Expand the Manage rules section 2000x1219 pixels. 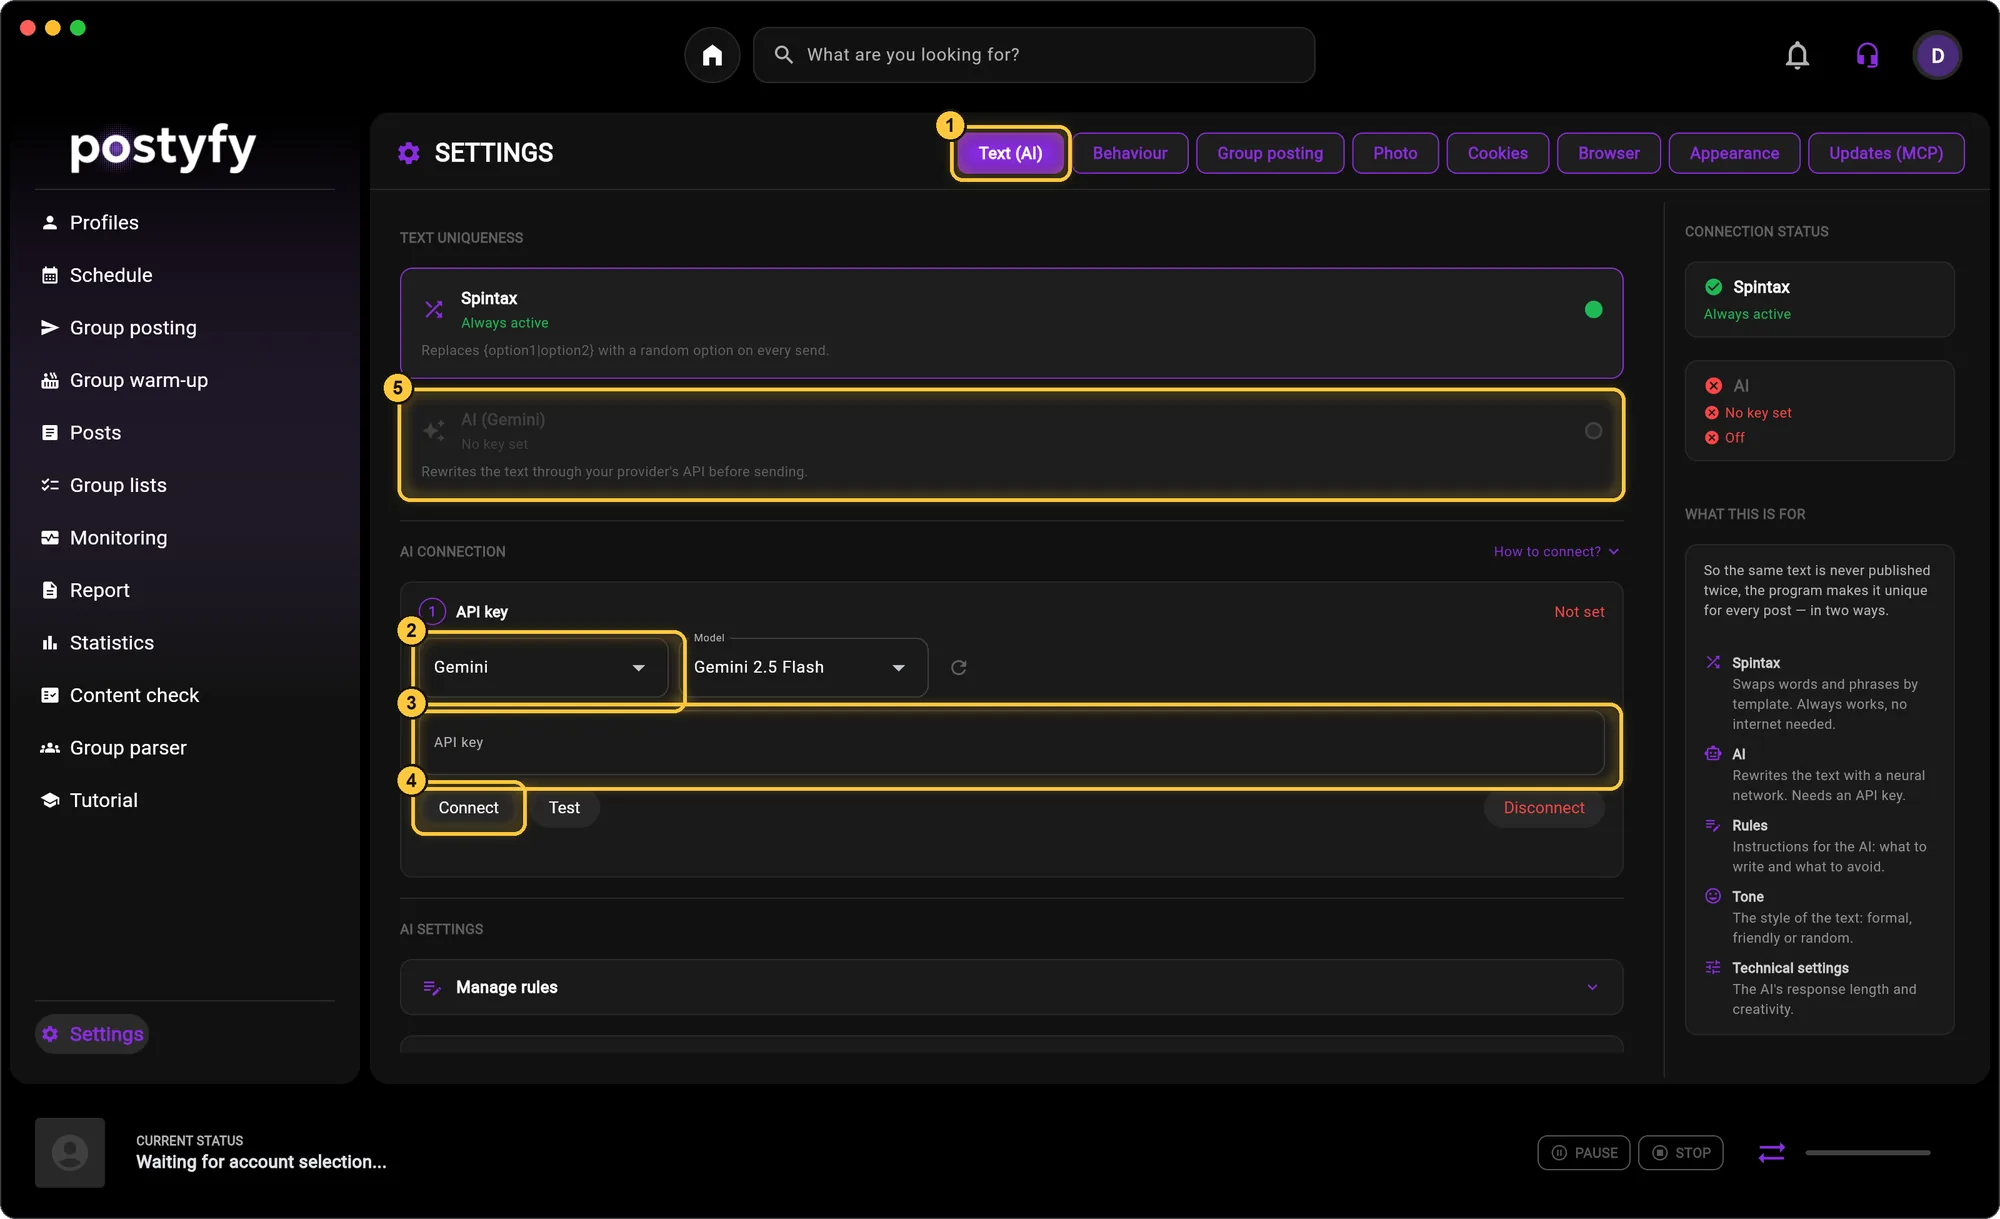(x=1011, y=987)
